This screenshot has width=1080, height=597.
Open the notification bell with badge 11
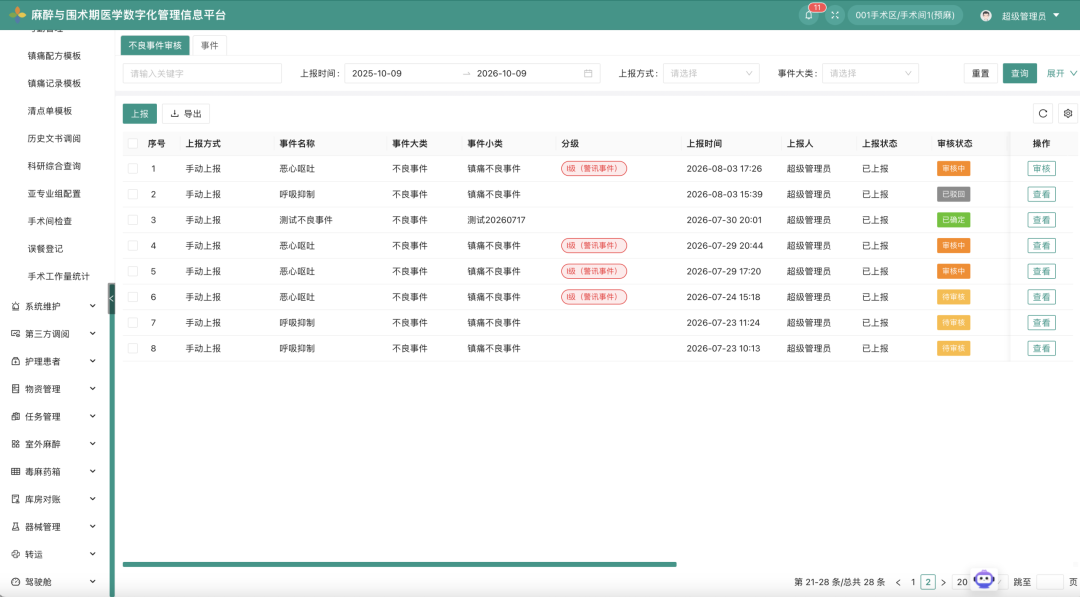coord(809,15)
